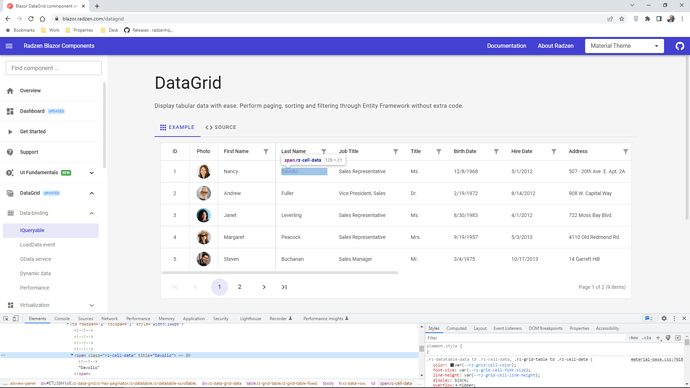Open the DevTools Lighthouse tab
This screenshot has height=388, width=690.
tap(250, 318)
